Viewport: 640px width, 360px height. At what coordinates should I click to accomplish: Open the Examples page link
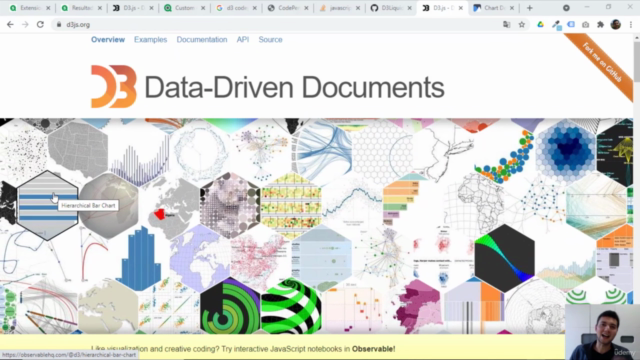pyautogui.click(x=151, y=40)
